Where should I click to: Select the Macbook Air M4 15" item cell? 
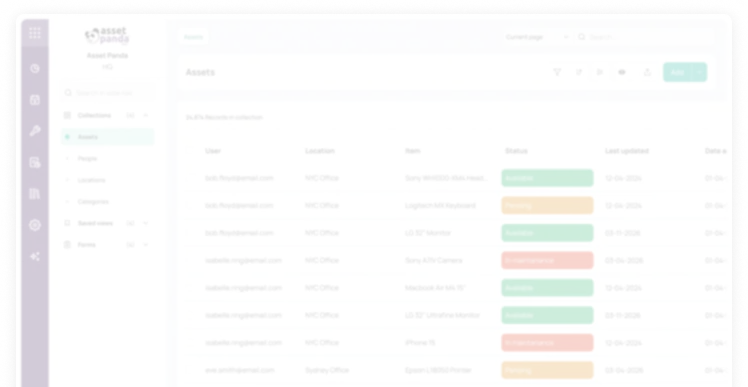tap(435, 288)
